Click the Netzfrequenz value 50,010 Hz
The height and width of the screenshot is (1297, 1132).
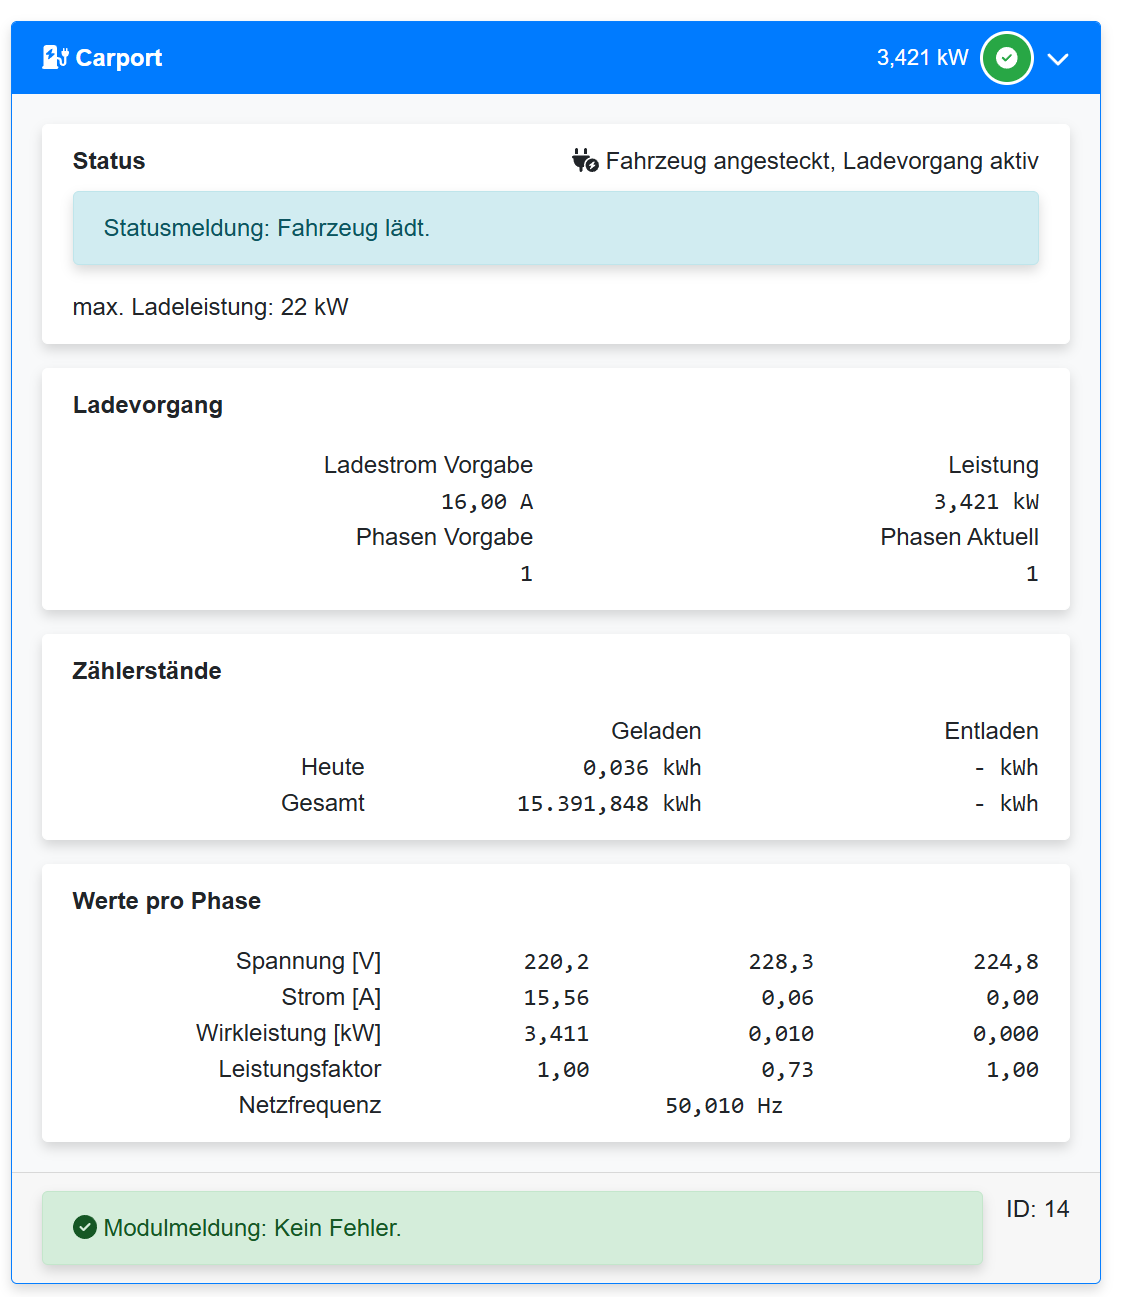pos(723,1106)
